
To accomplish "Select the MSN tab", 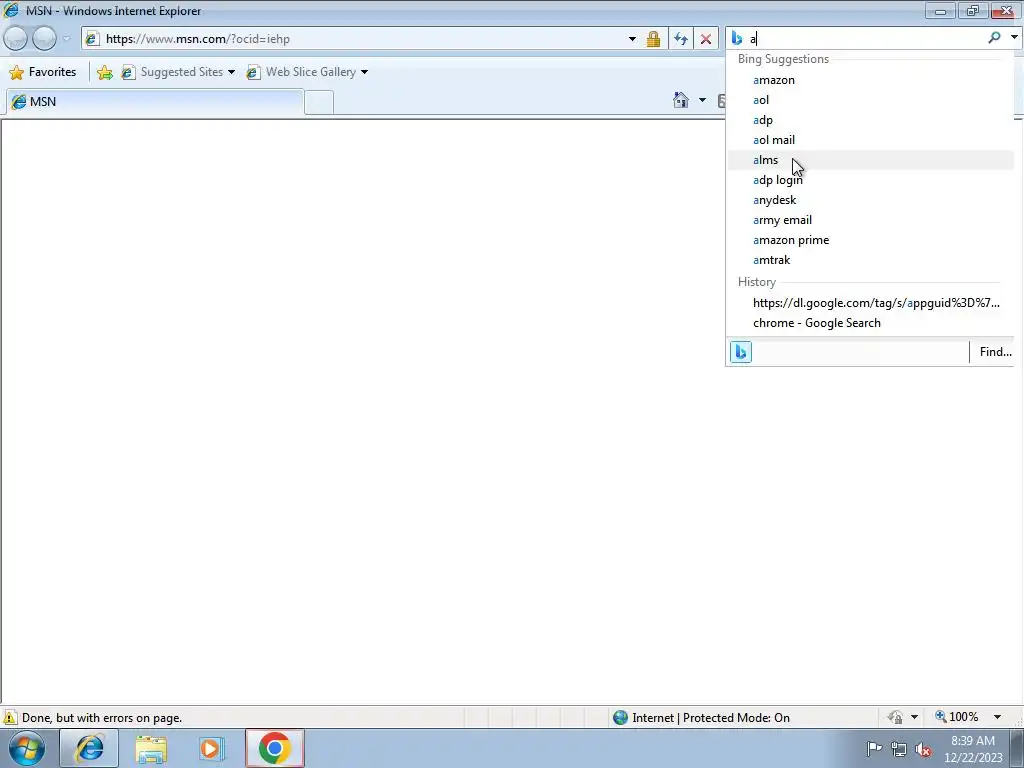I will click(154, 102).
